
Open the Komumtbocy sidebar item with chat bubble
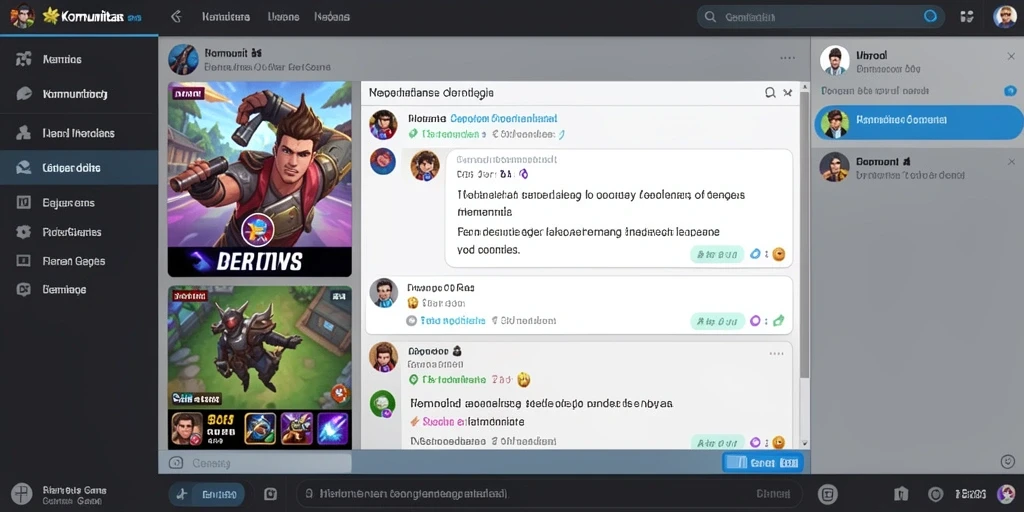pyautogui.click(x=78, y=94)
